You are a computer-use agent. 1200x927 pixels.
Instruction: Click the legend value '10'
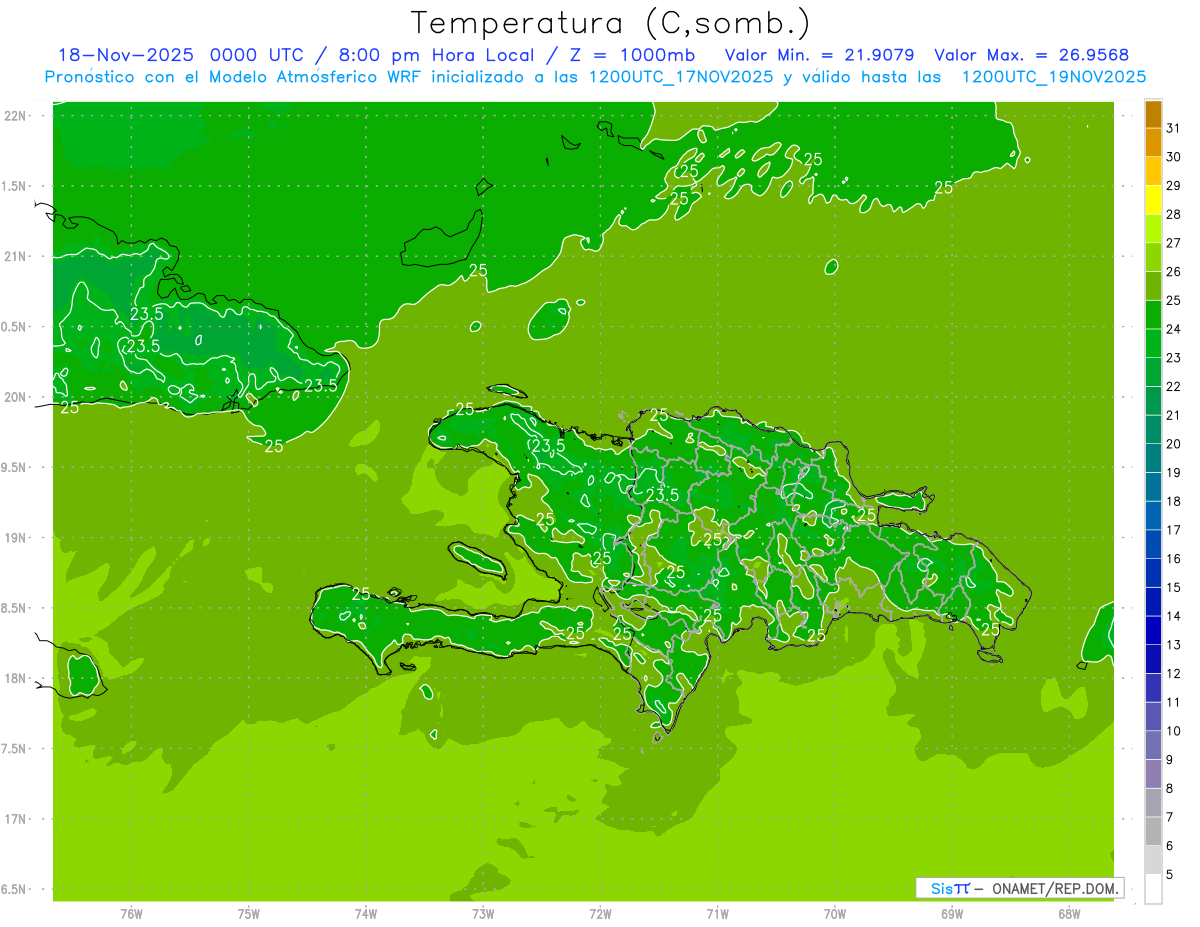(x=1174, y=731)
